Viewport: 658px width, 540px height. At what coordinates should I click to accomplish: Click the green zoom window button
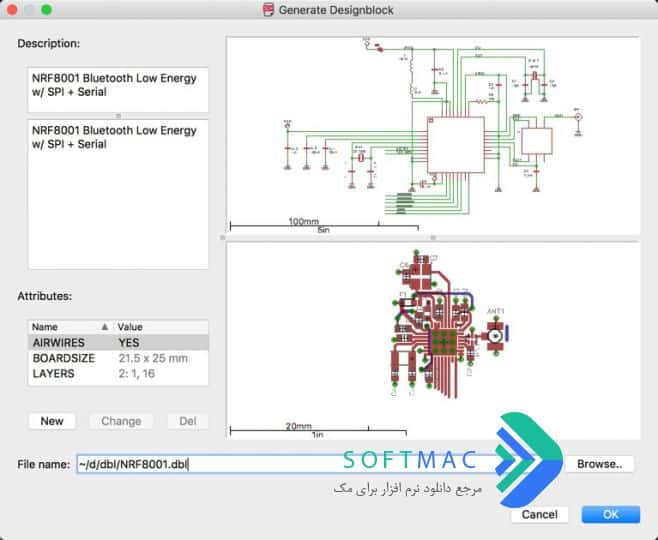coord(47,10)
